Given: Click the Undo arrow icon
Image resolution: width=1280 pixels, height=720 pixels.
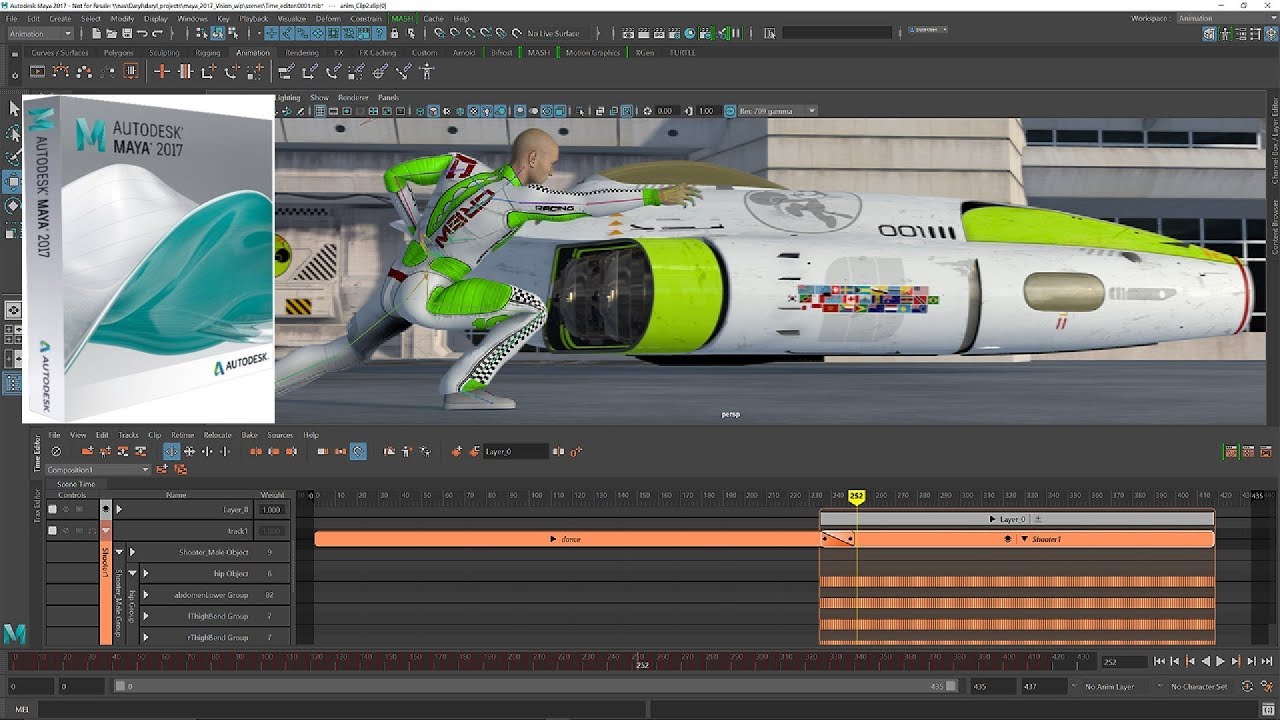Looking at the screenshot, I should (142, 33).
